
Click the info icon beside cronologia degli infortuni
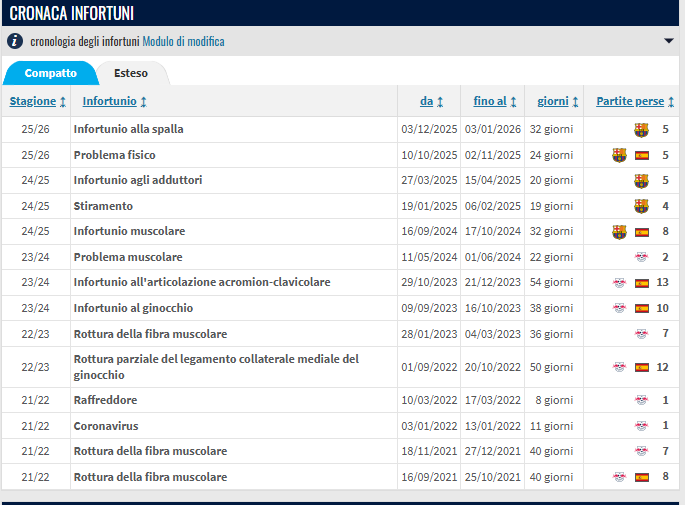pyautogui.click(x=15, y=41)
